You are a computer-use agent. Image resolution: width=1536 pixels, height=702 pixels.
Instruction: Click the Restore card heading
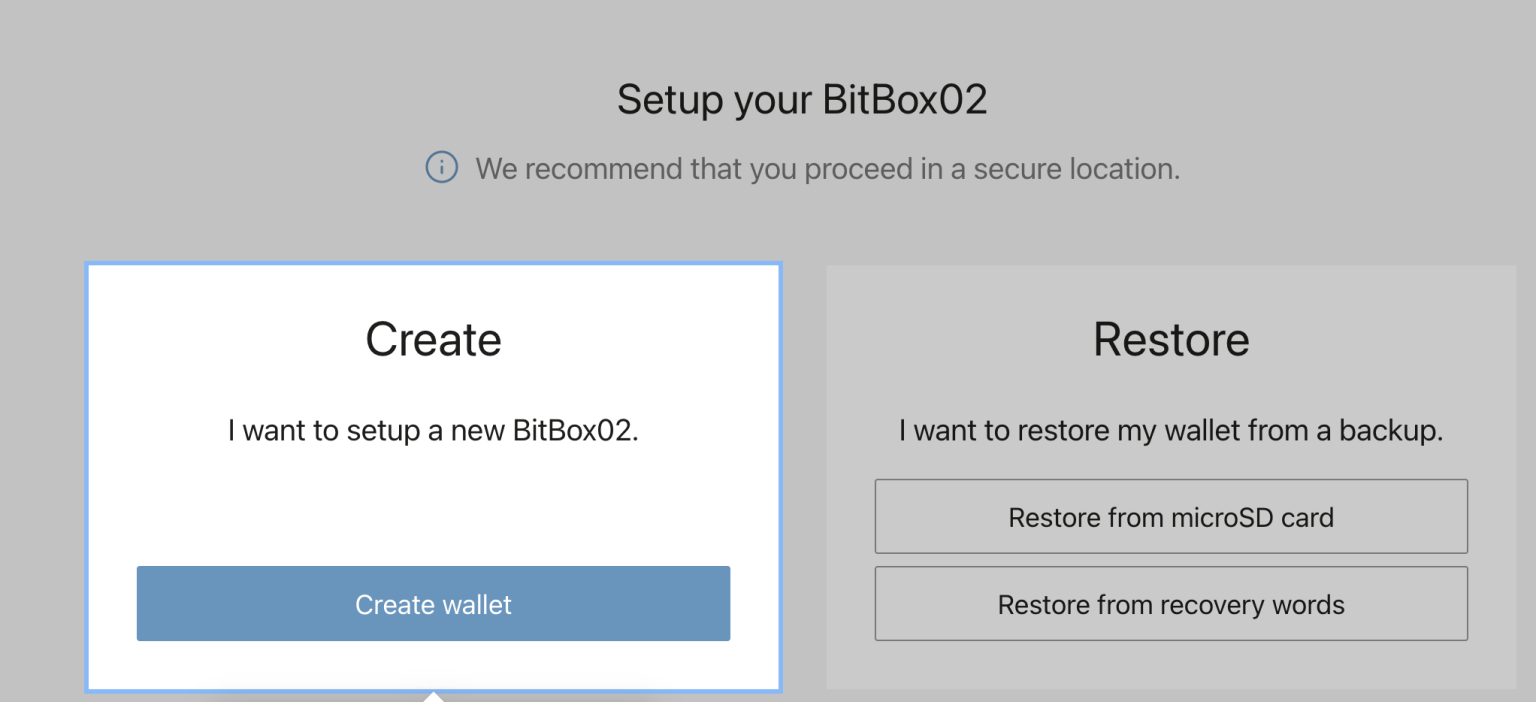1170,340
